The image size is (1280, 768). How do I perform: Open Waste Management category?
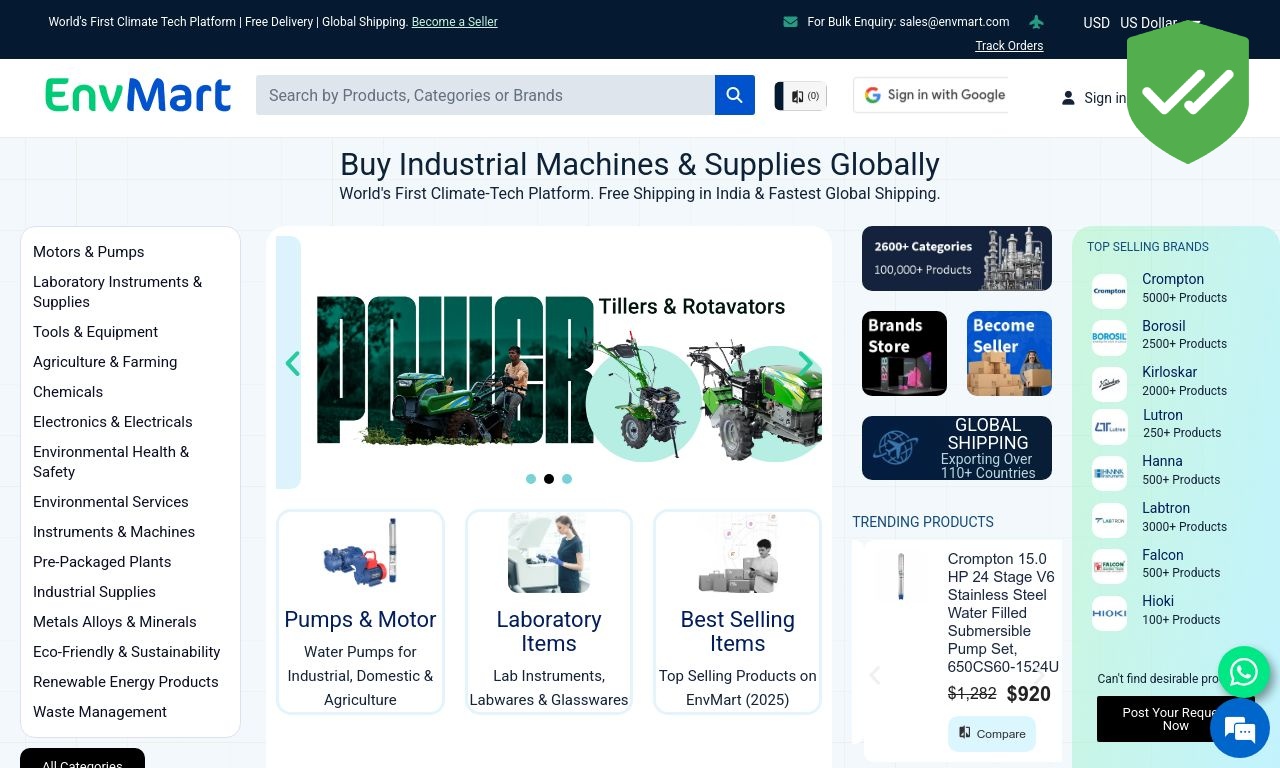[100, 712]
